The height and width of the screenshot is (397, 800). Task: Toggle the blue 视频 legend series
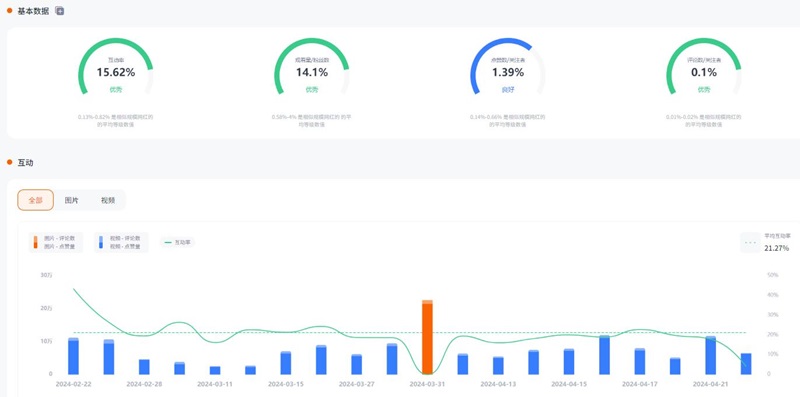121,242
